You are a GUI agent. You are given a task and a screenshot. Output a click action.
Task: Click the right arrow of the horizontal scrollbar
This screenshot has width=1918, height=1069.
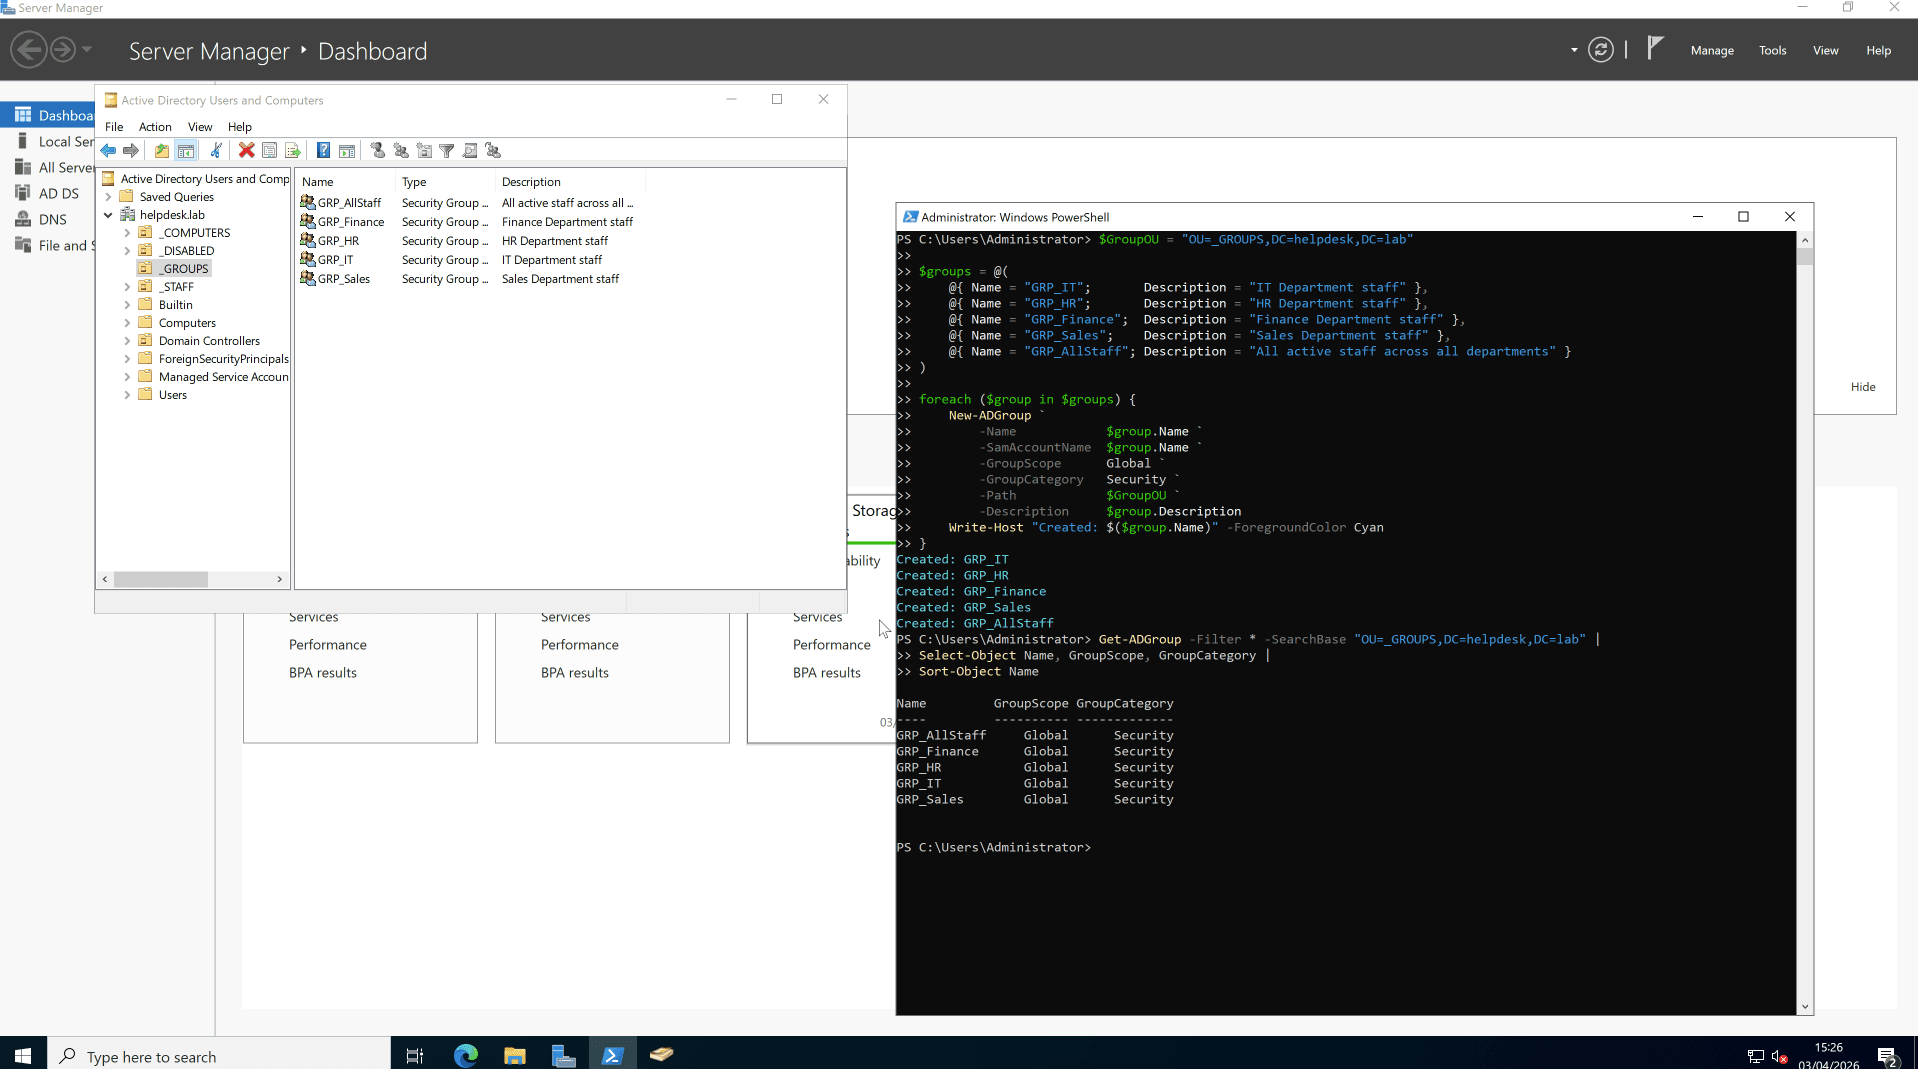pos(281,579)
